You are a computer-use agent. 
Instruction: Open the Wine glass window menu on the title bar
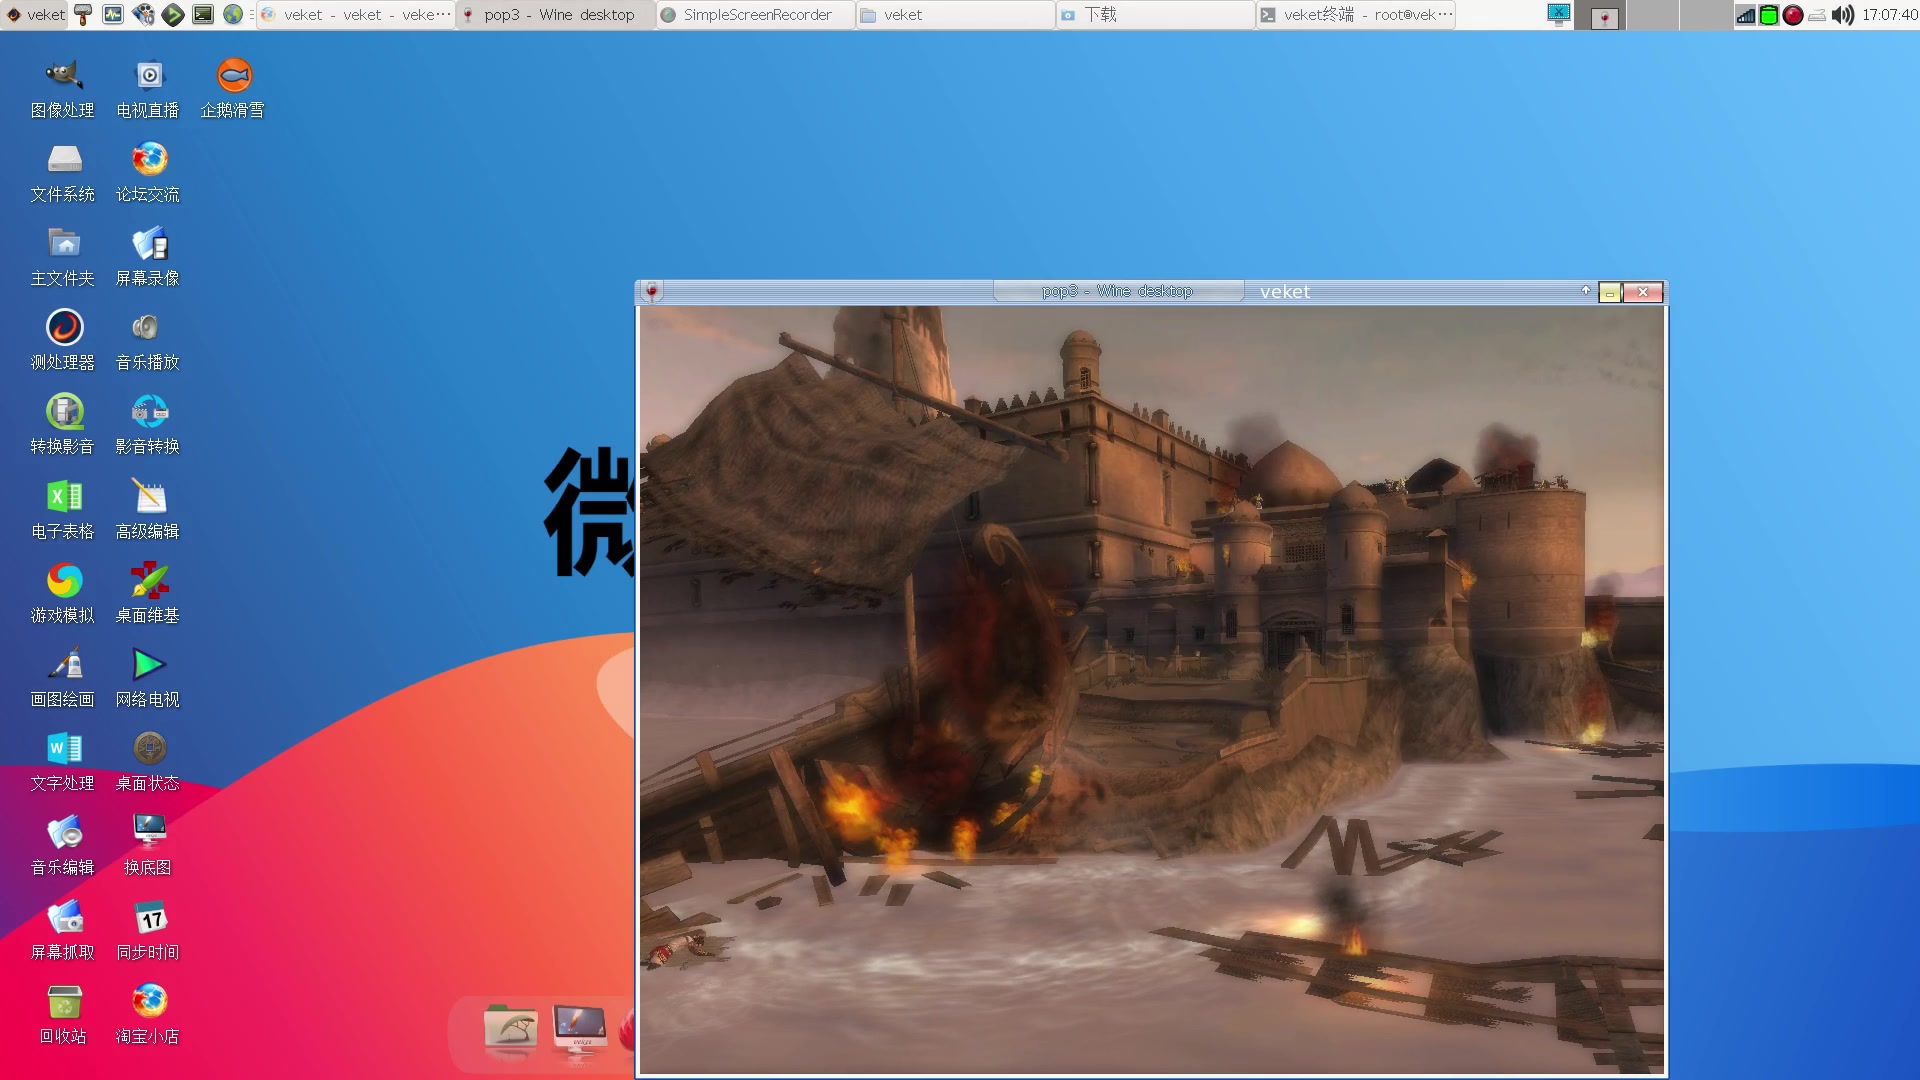pos(651,291)
